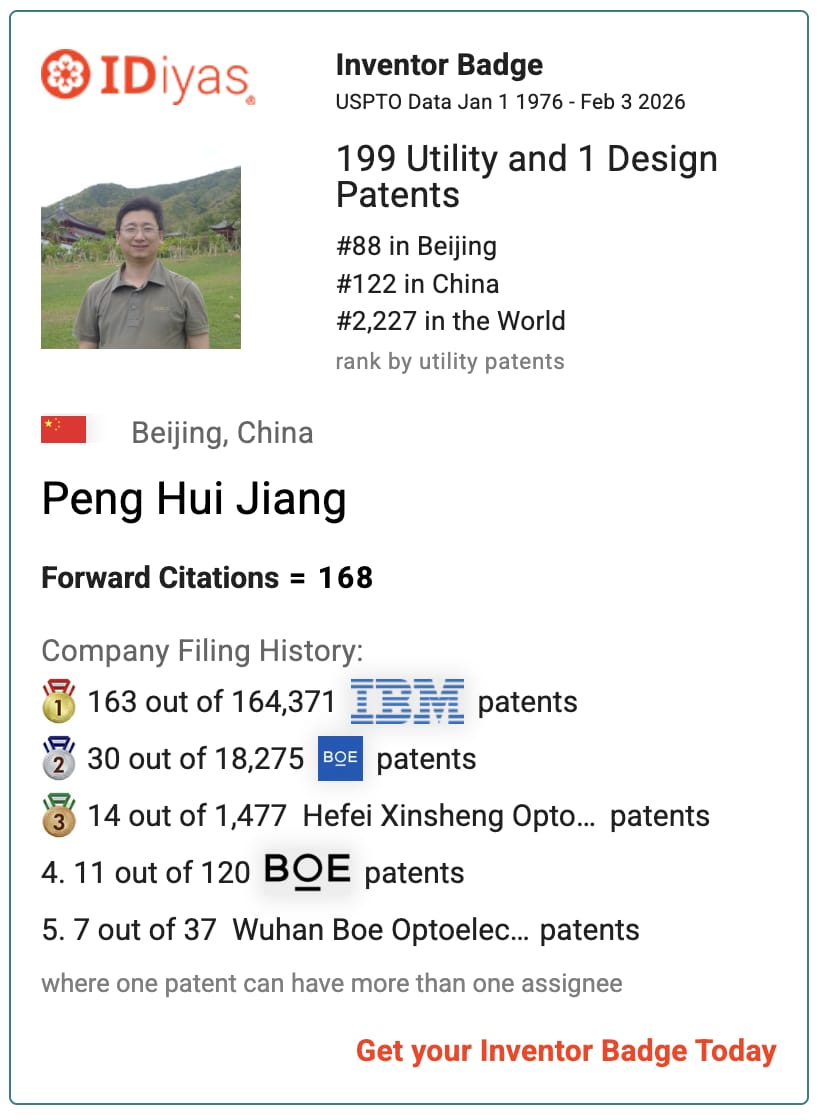This screenshot has height=1120, width=818.
Task: Click the Forward Citations = 168 text
Action: 207,577
